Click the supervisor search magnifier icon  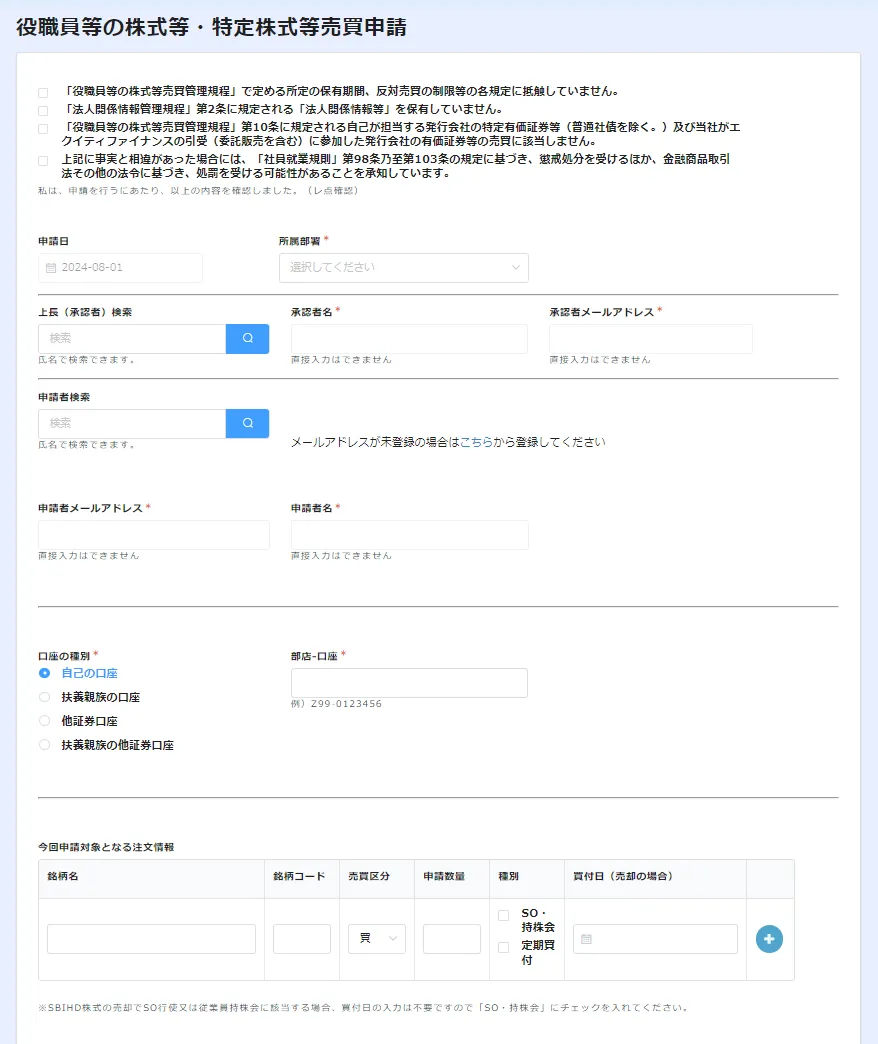coord(246,338)
